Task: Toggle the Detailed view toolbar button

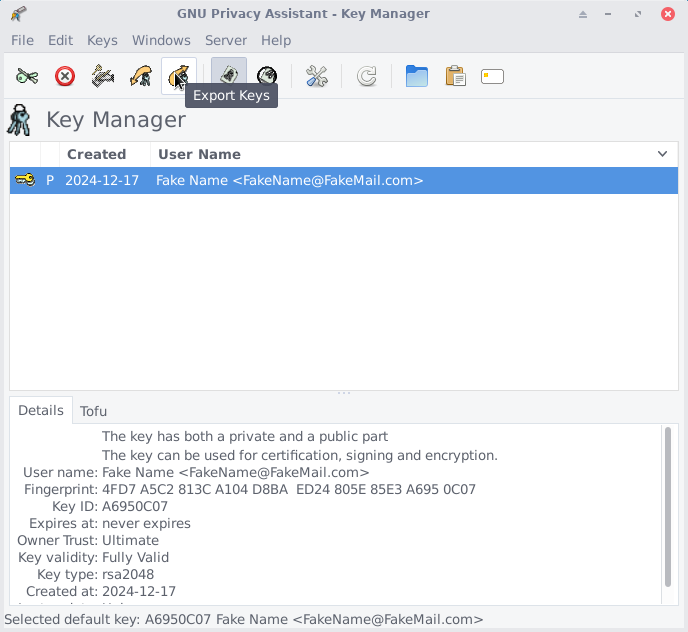Action: 267,75
